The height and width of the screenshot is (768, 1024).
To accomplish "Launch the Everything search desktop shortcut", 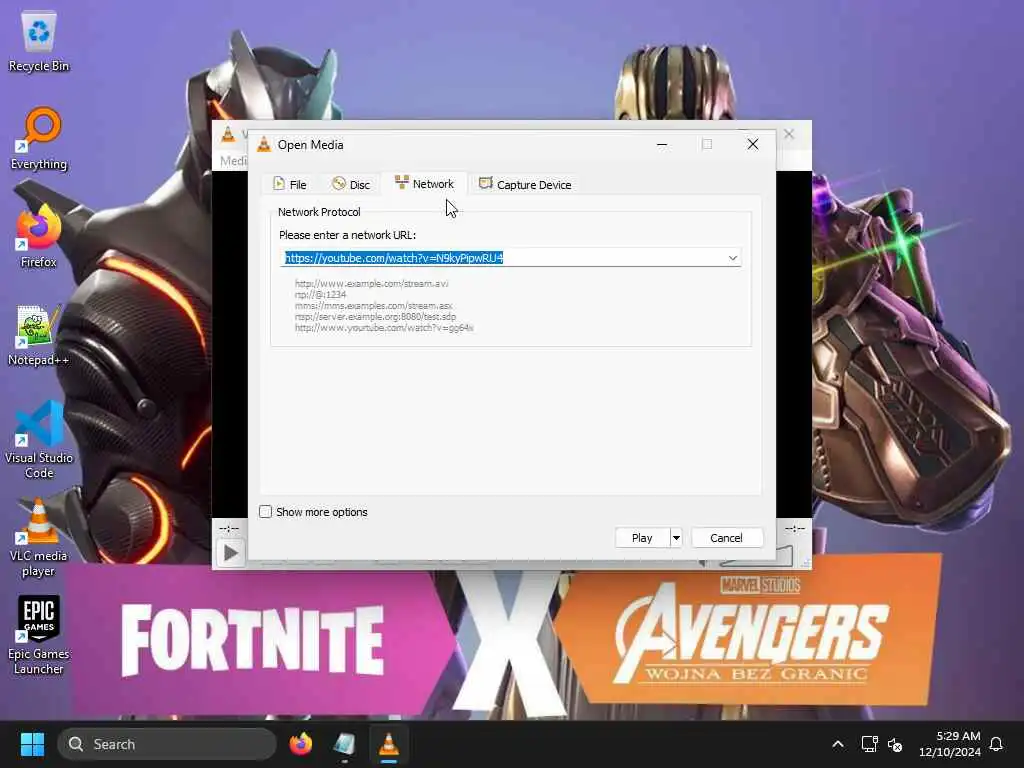I will (39, 139).
